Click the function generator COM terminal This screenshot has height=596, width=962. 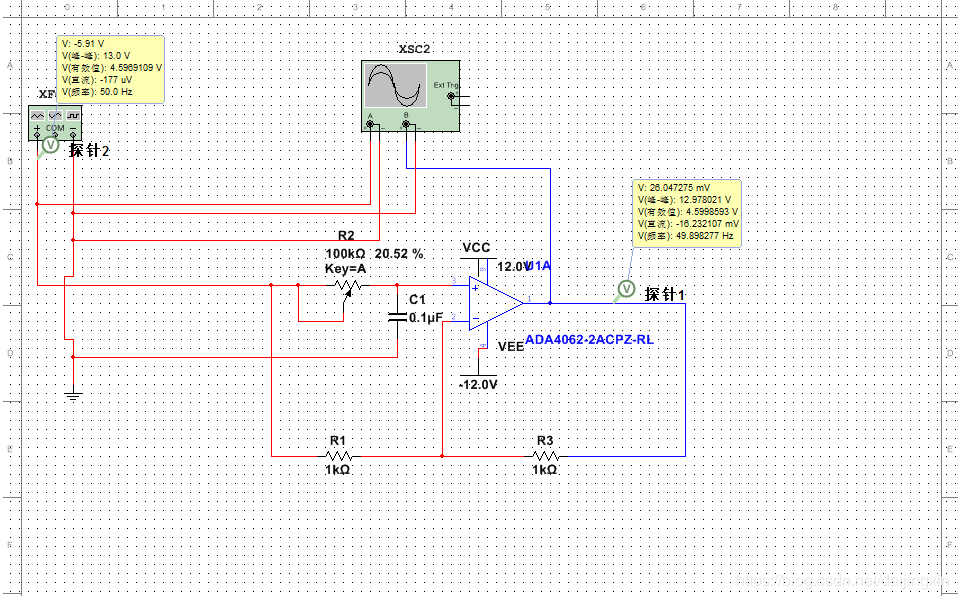tap(55, 134)
